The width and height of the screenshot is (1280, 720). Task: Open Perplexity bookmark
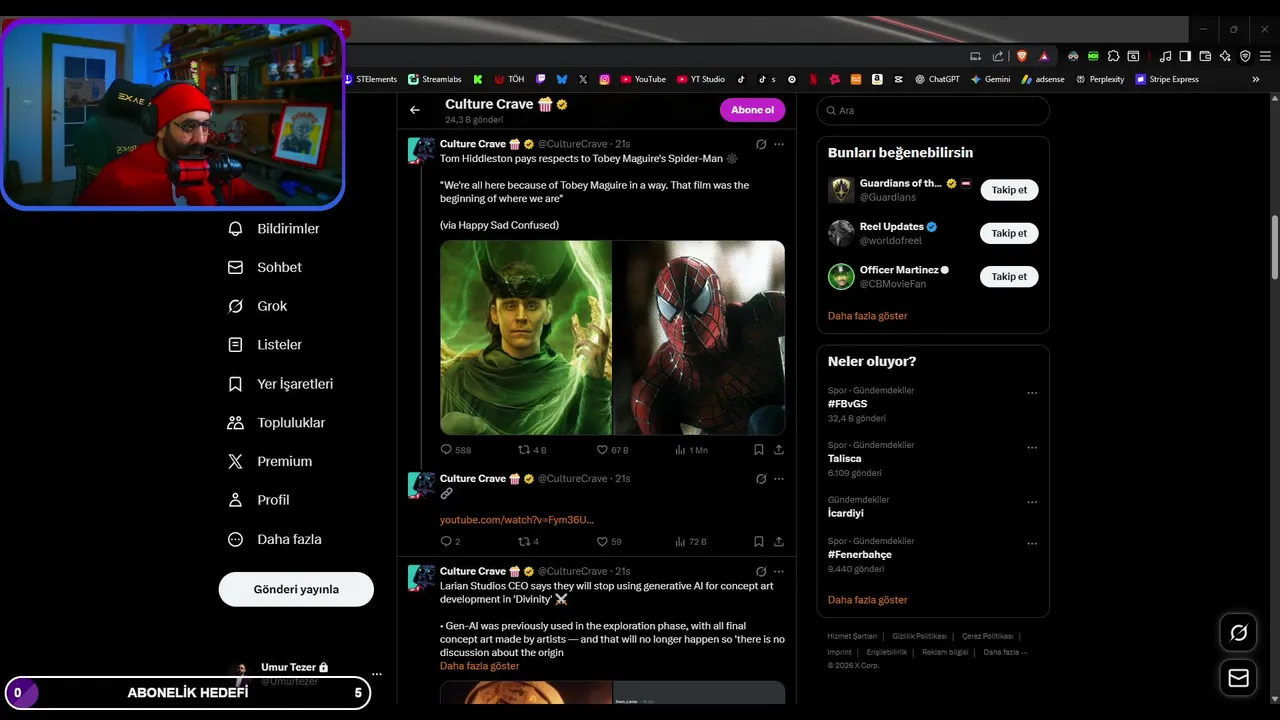pyautogui.click(x=1100, y=79)
